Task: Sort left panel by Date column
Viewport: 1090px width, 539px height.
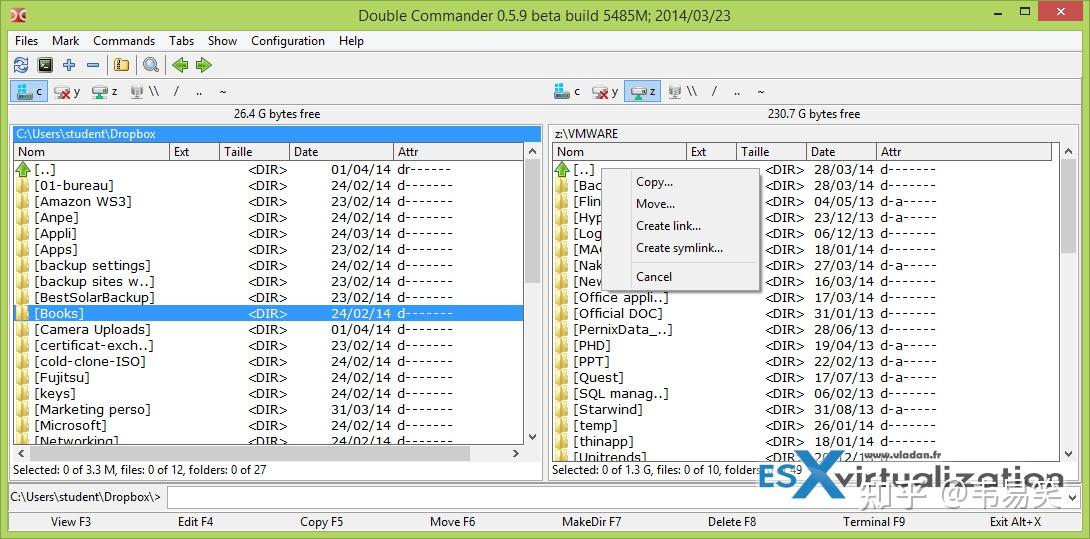Action: 341,152
